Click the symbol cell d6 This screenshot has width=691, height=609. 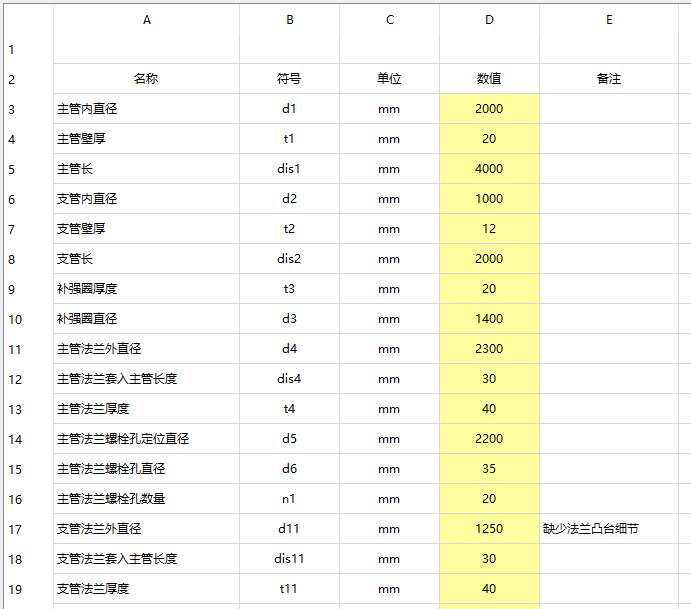pos(289,469)
